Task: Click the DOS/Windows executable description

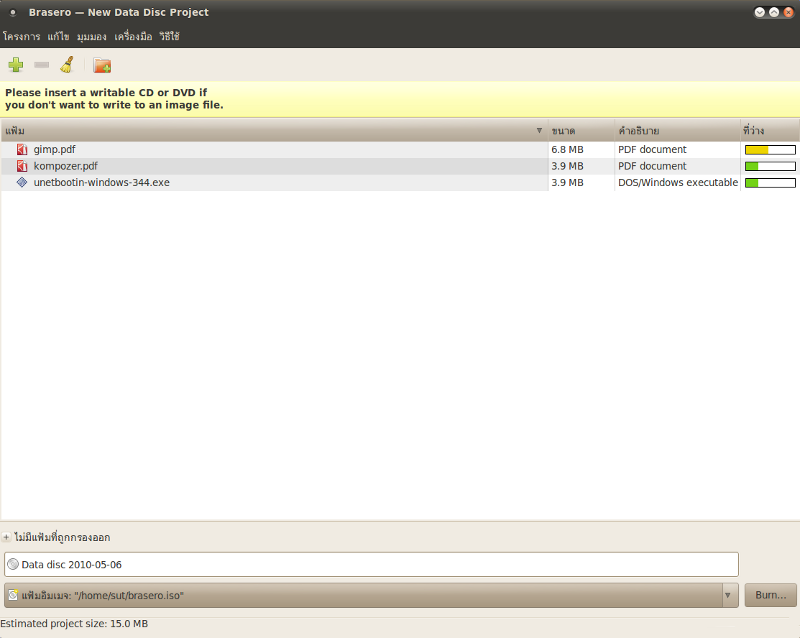Action: 678,182
